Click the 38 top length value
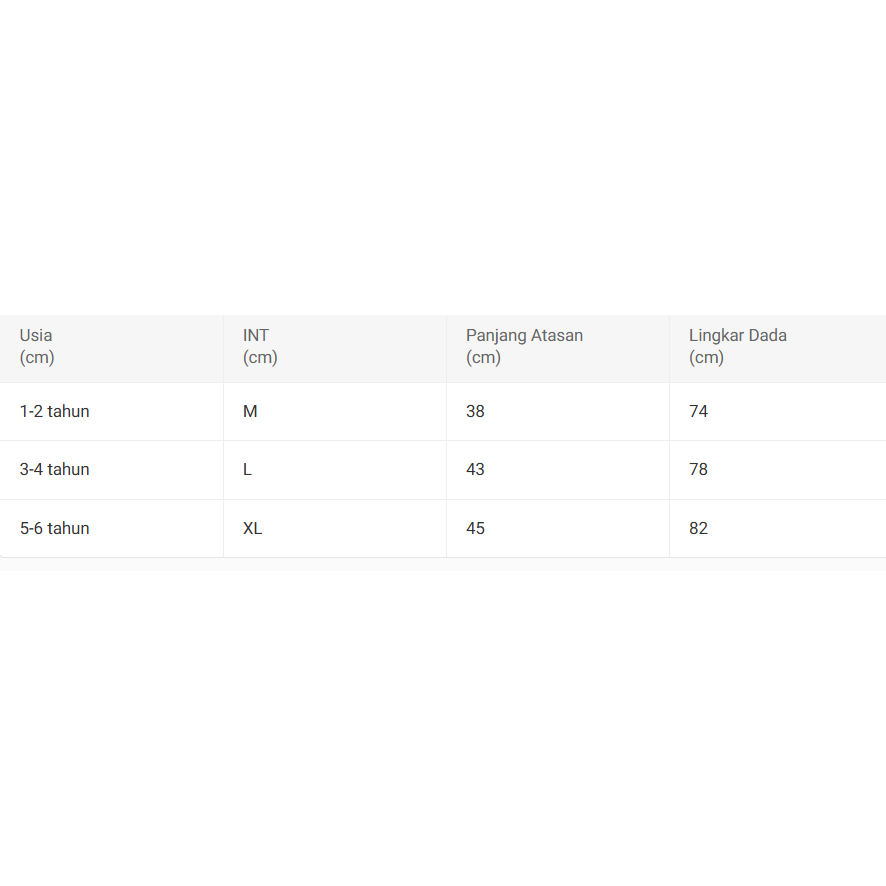The width and height of the screenshot is (886, 886). pyautogui.click(x=475, y=411)
